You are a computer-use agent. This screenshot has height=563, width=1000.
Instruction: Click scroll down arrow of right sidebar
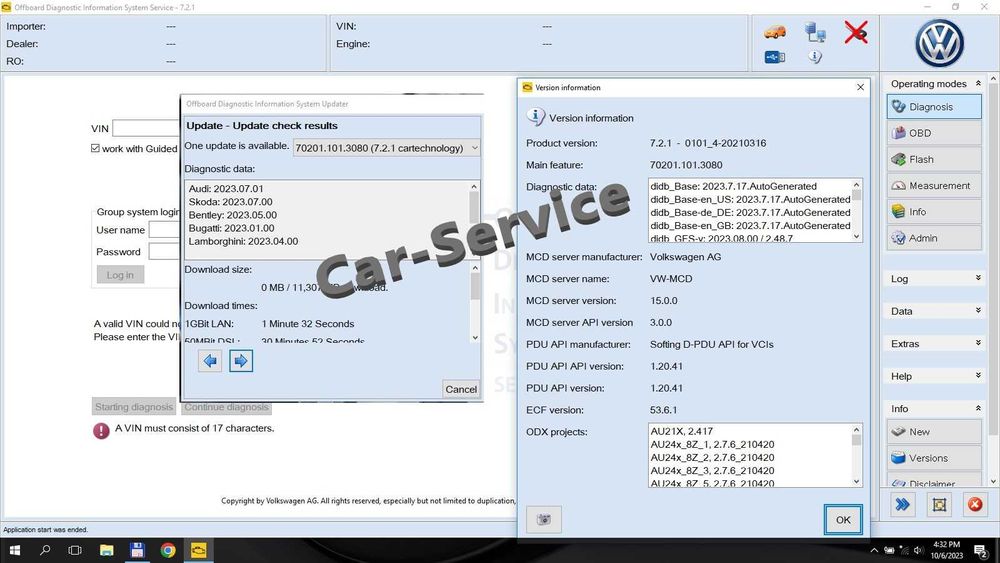click(x=993, y=481)
